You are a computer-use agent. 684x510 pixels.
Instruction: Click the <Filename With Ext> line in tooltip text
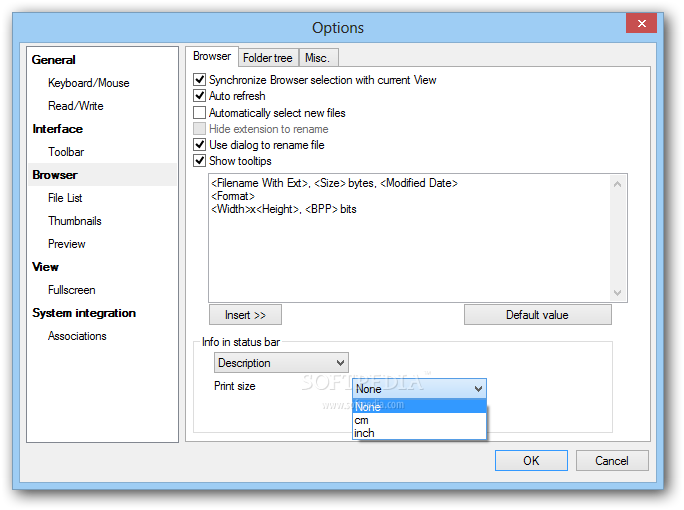(334, 183)
